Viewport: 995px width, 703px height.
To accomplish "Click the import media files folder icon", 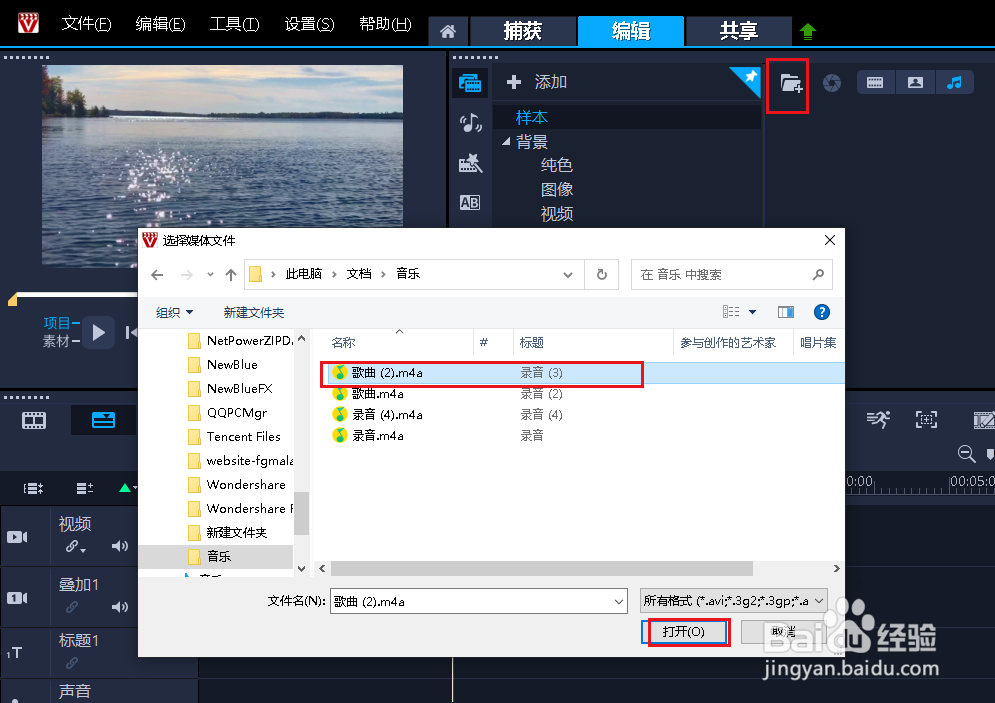I will 791,83.
